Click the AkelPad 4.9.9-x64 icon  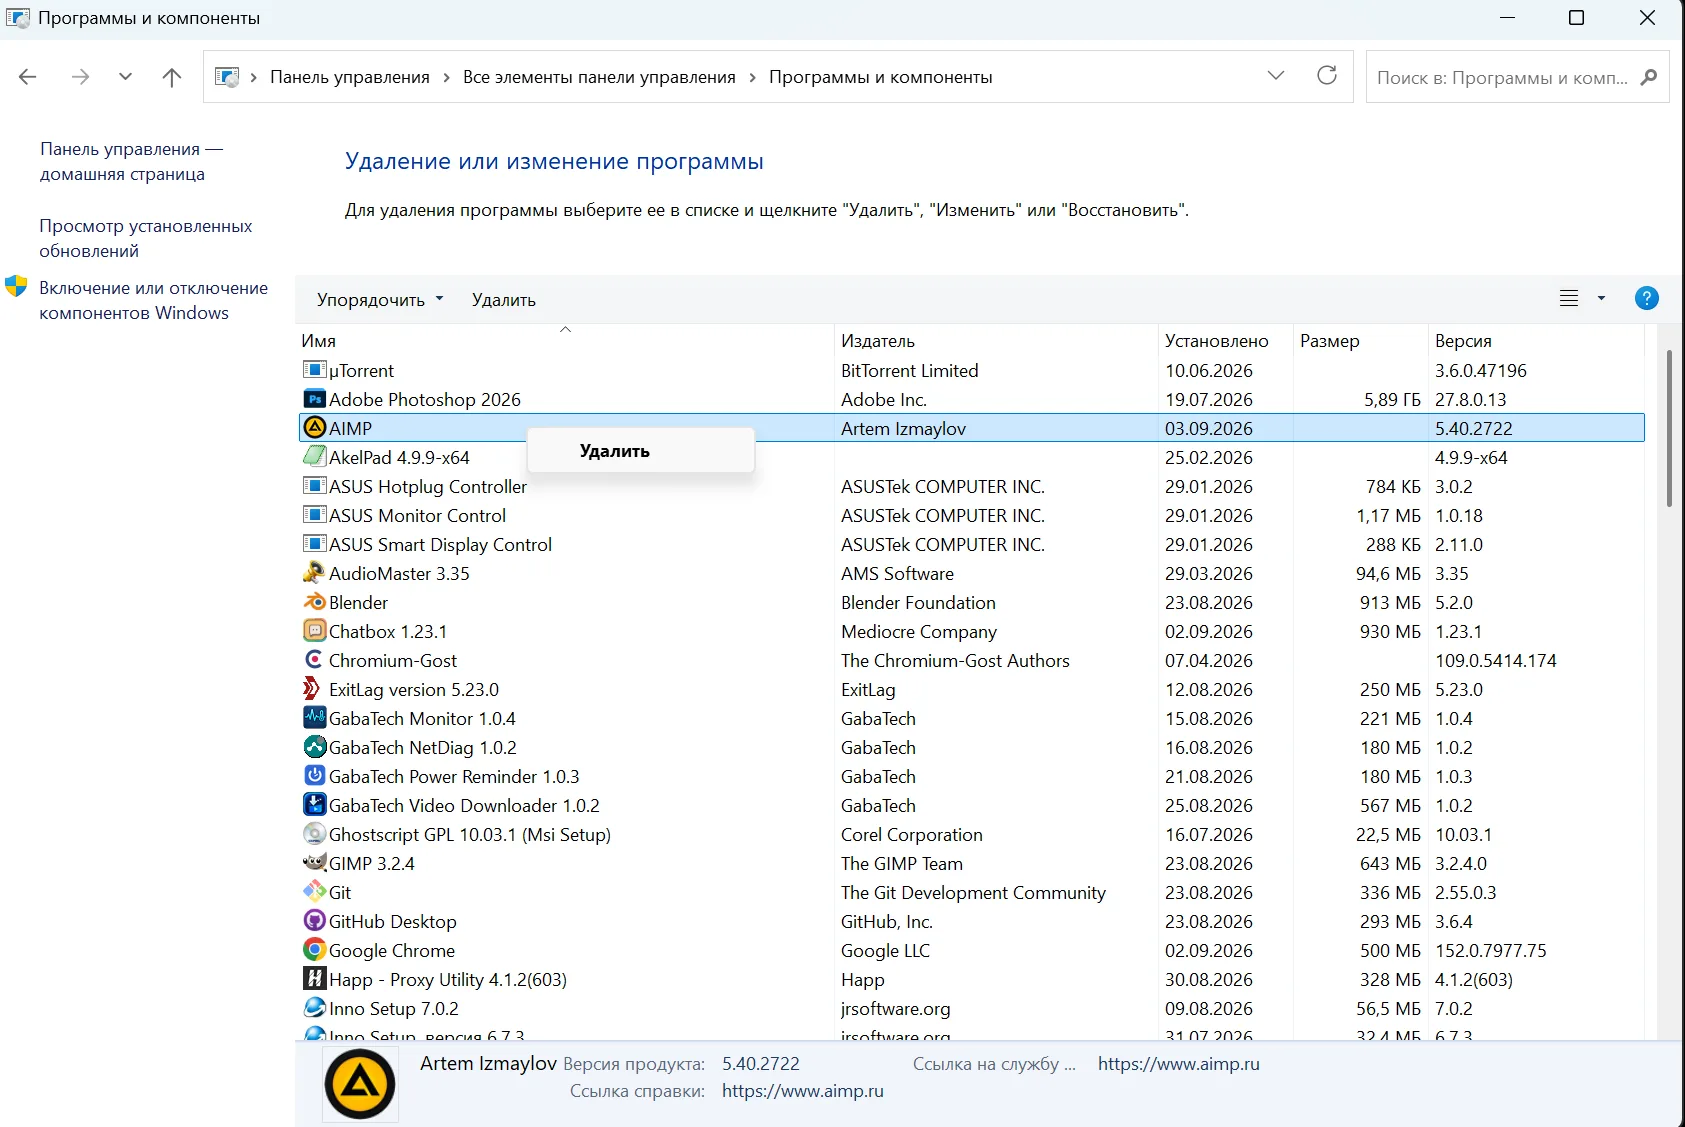[314, 457]
